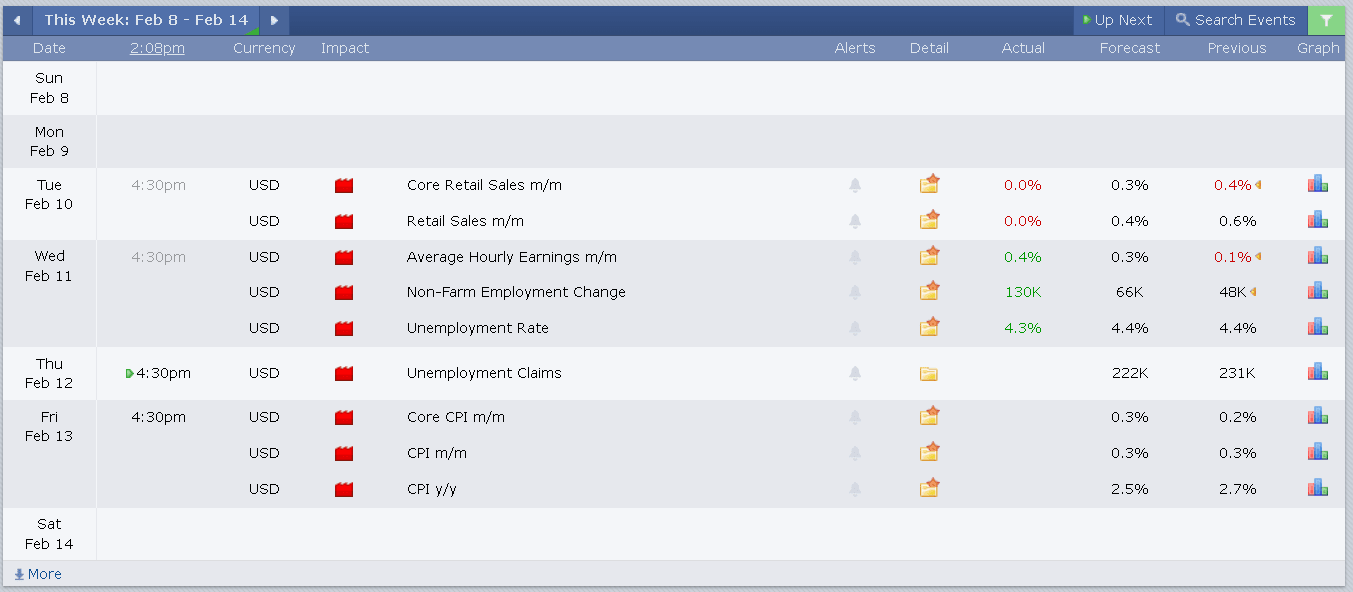Open the This Week date range selector
This screenshot has height=592, width=1353.
point(146,20)
